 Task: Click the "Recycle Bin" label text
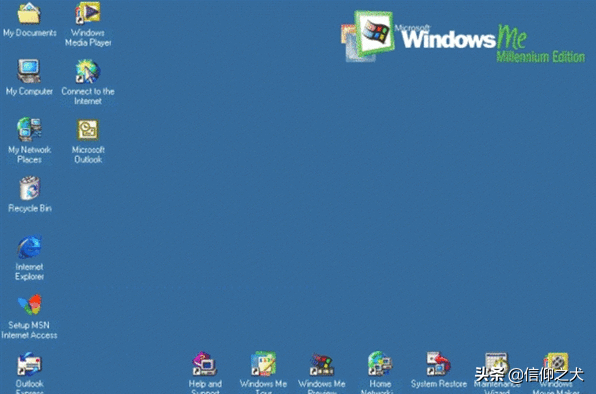point(30,208)
